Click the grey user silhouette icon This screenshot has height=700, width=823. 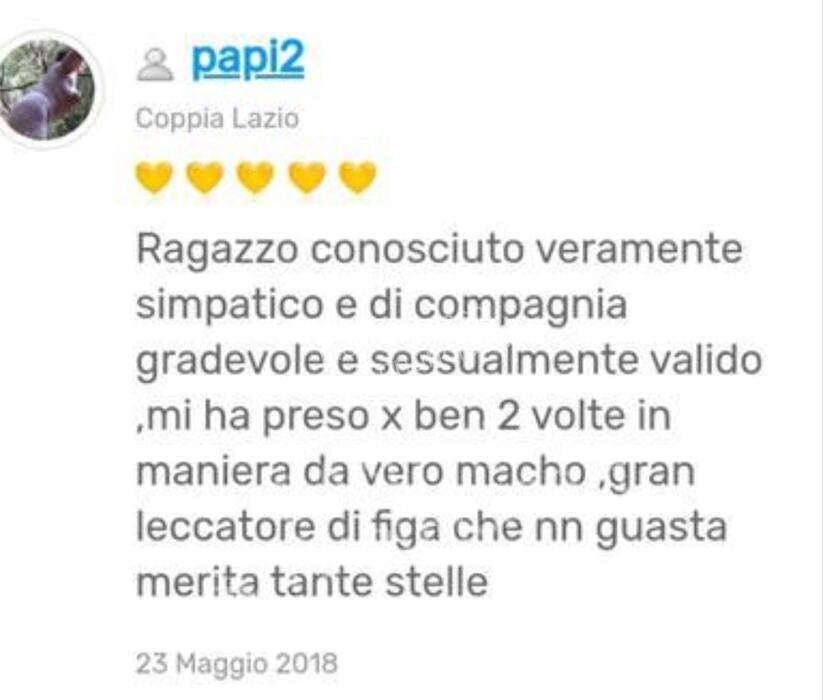coord(155,65)
